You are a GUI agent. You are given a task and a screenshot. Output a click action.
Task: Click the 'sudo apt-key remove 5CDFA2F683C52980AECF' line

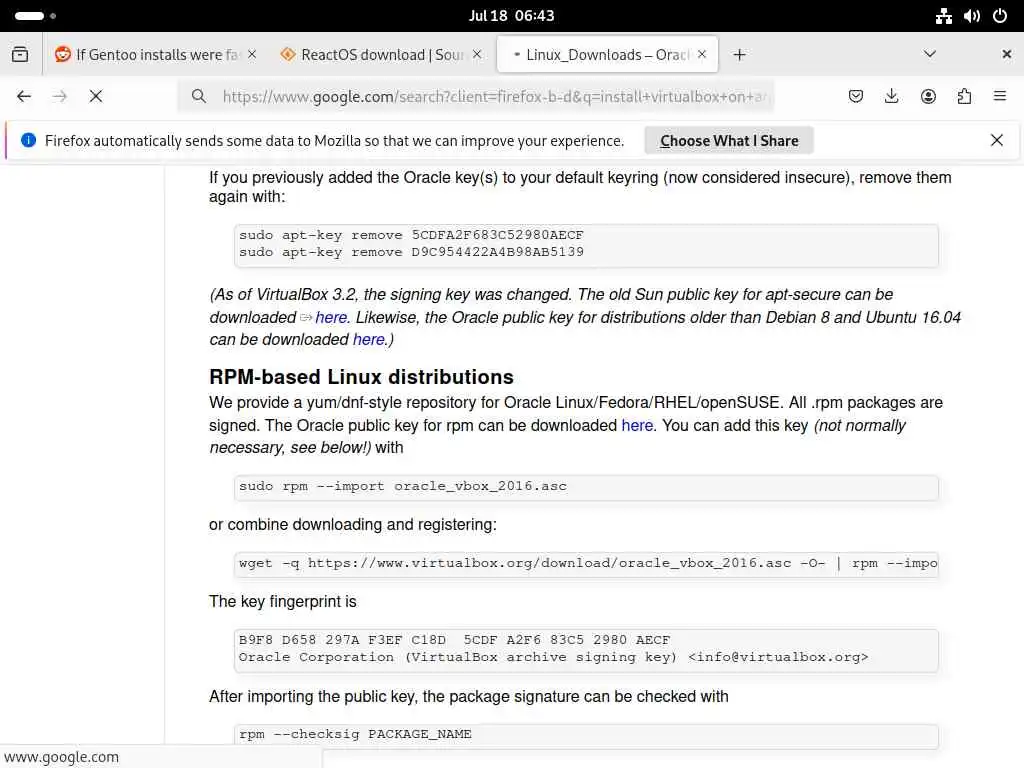tap(411, 235)
